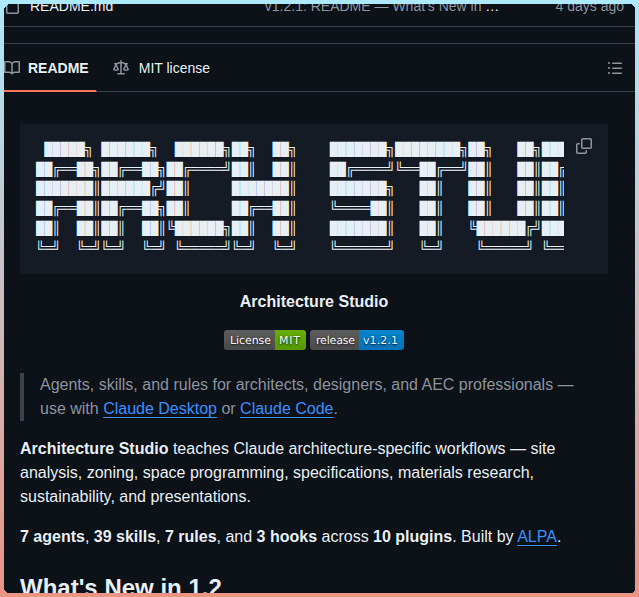
Task: Click the ARCH STU ASCII art banner
Action: click(x=300, y=195)
